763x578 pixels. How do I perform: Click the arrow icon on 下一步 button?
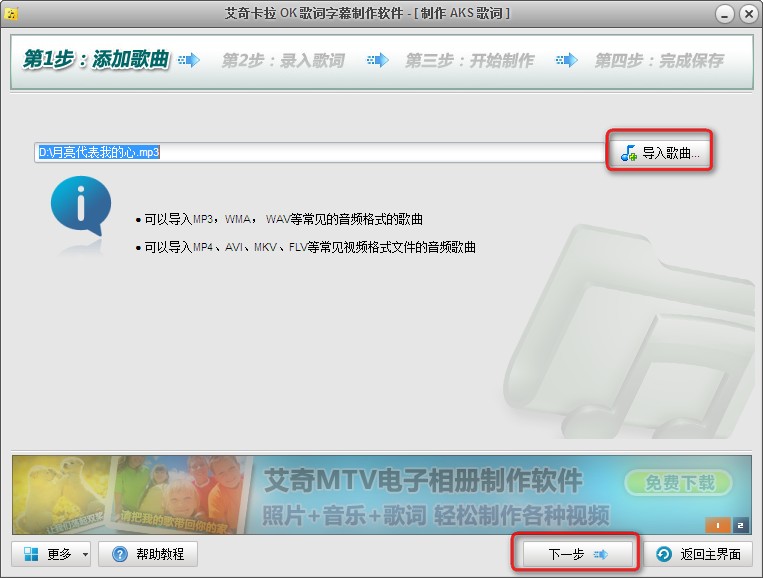tap(601, 554)
